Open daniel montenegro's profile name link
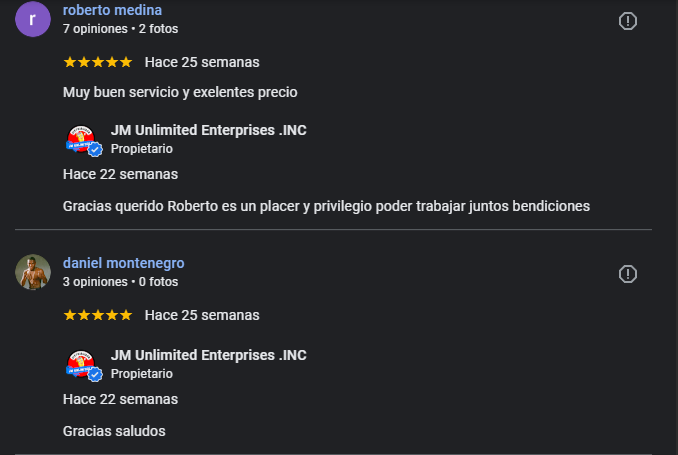The height and width of the screenshot is (455, 678). 123,263
